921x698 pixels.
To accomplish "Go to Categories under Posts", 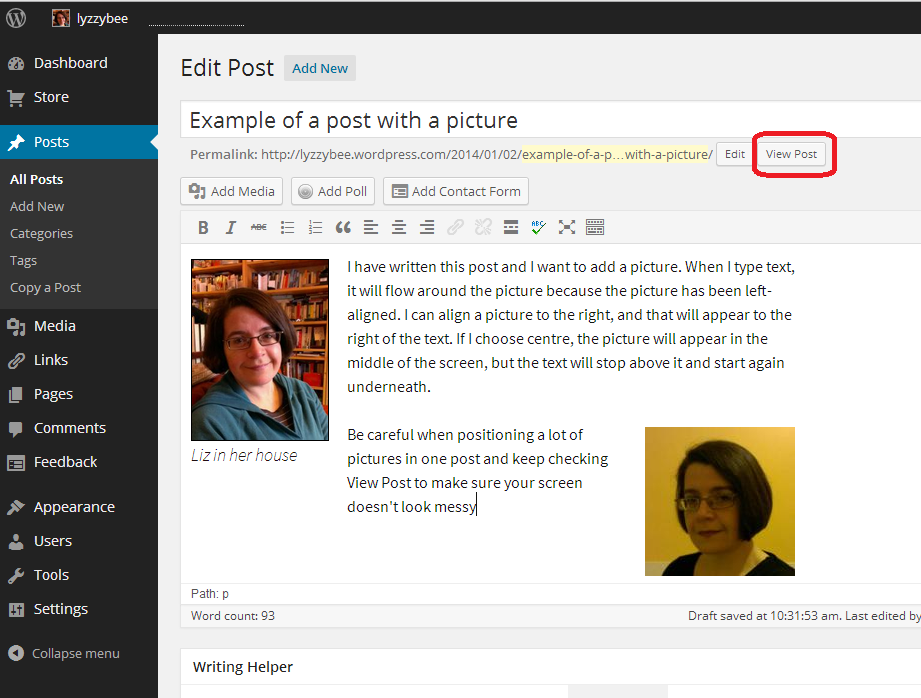I will coord(41,233).
